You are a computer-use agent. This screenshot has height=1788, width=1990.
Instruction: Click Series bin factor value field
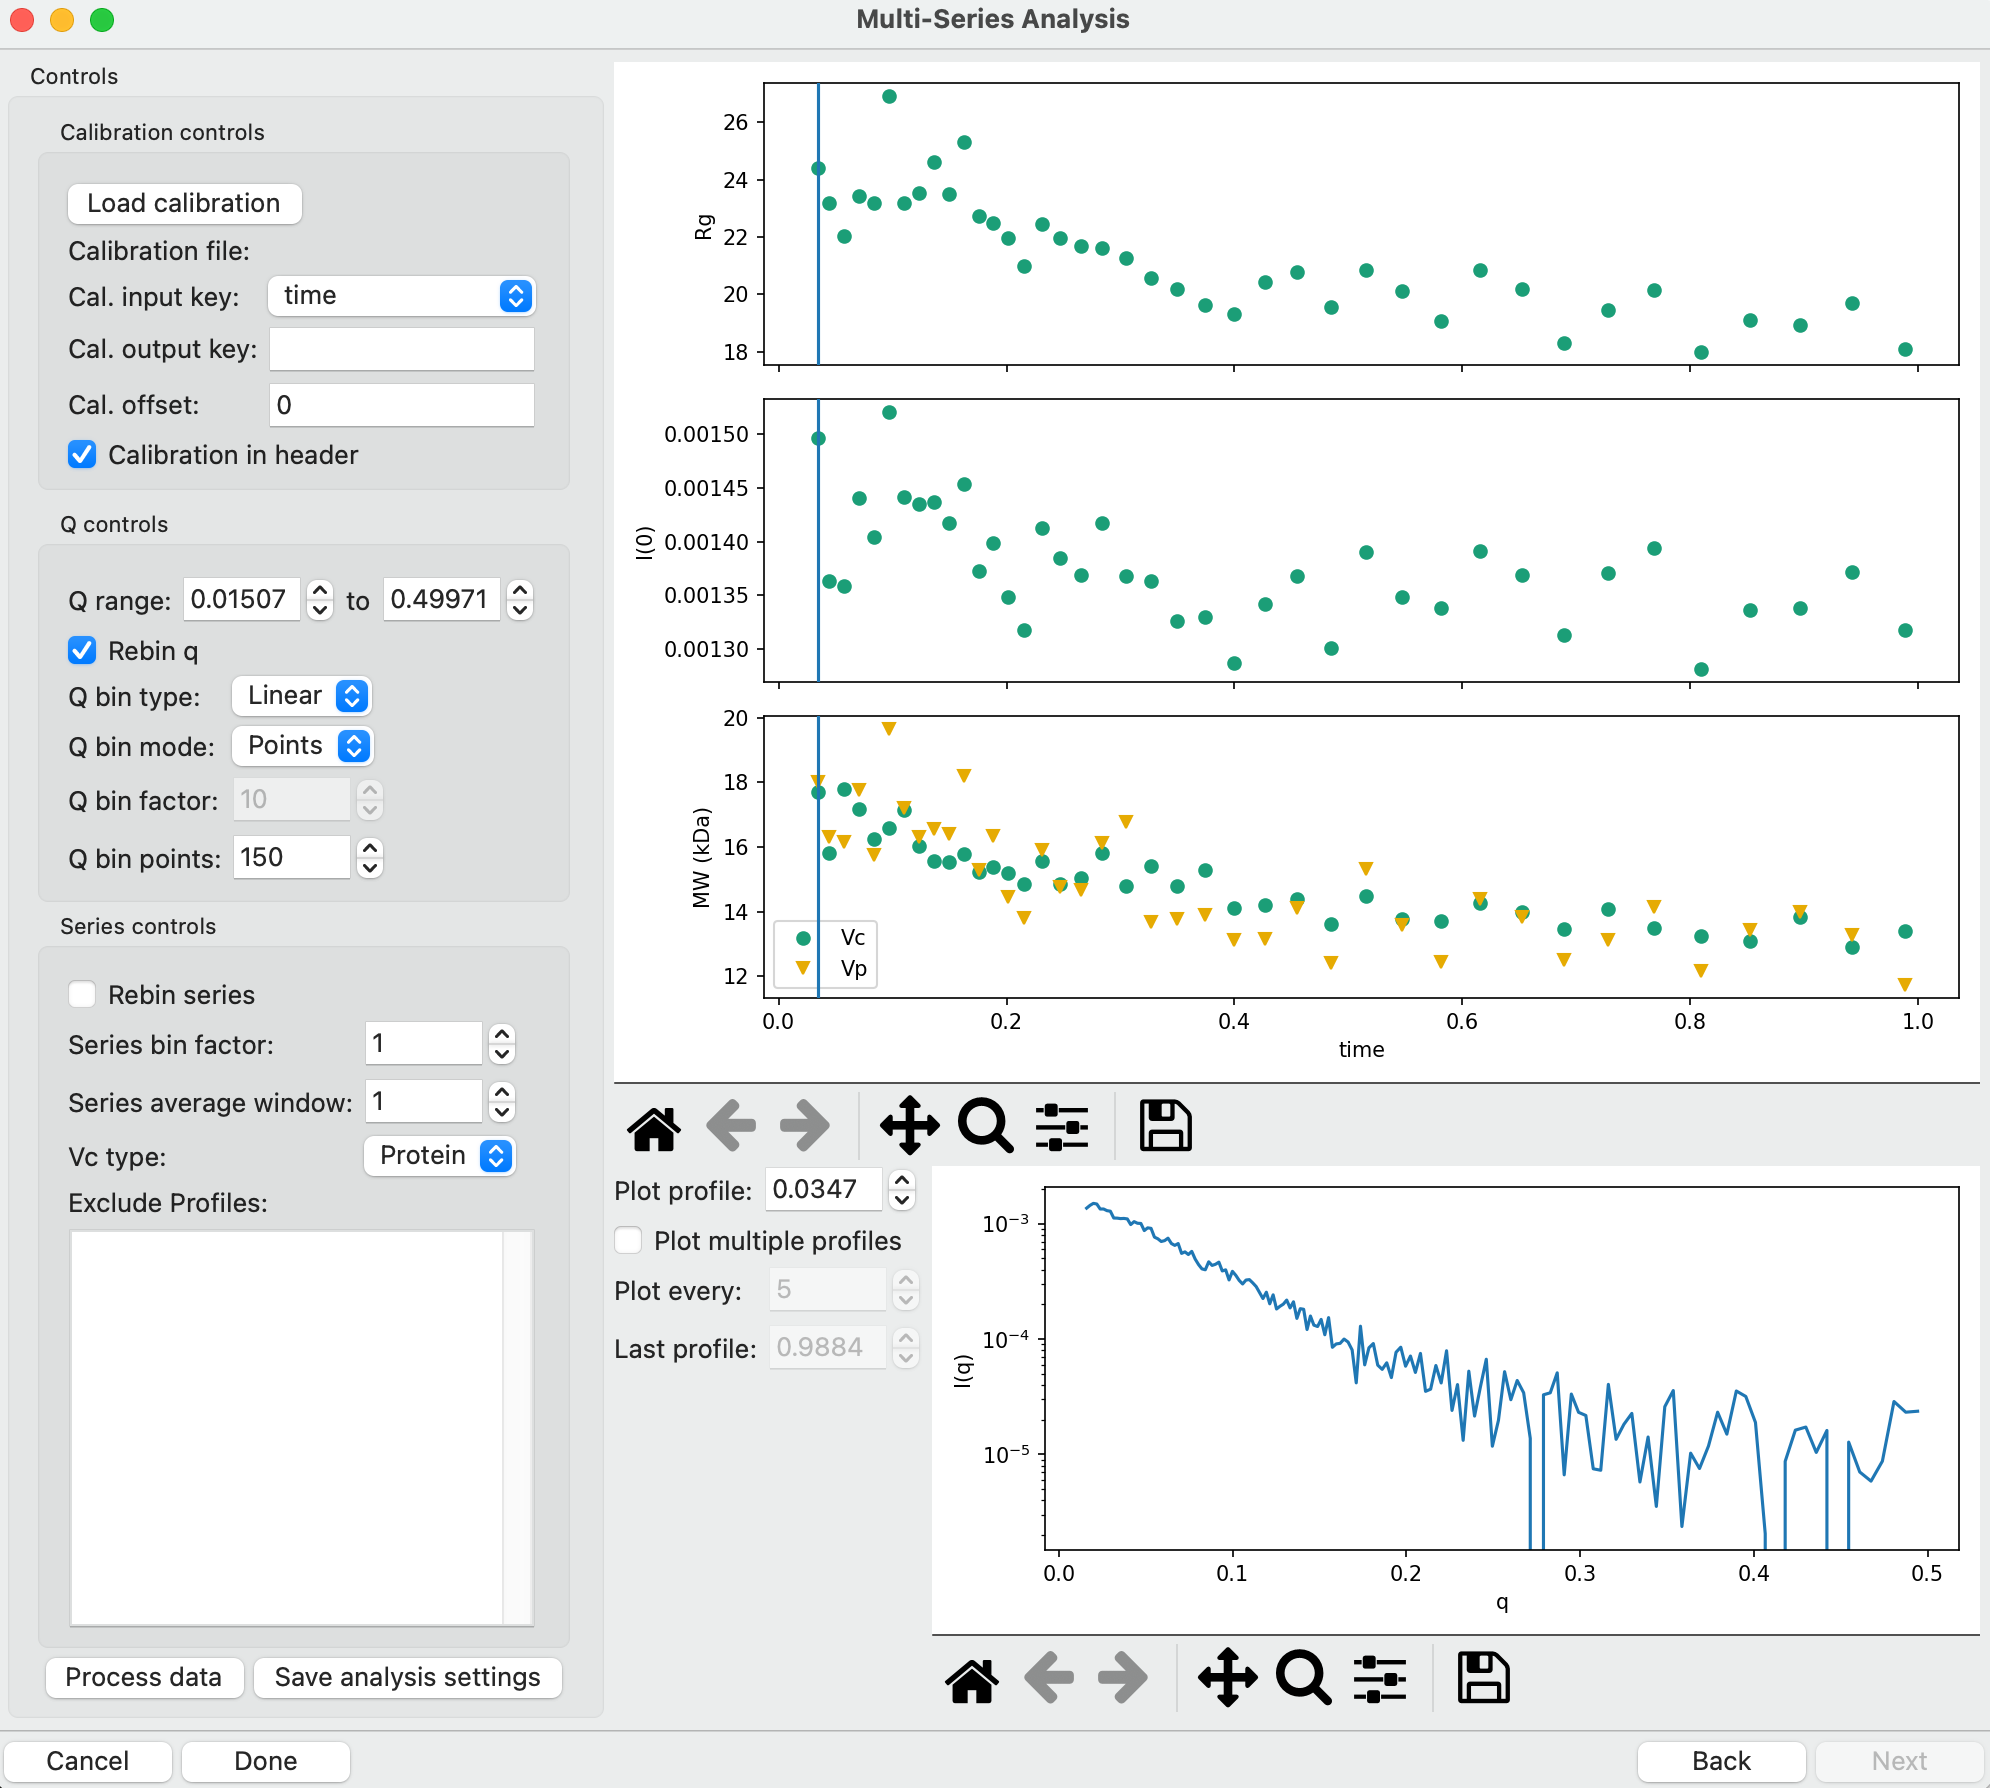[424, 1043]
